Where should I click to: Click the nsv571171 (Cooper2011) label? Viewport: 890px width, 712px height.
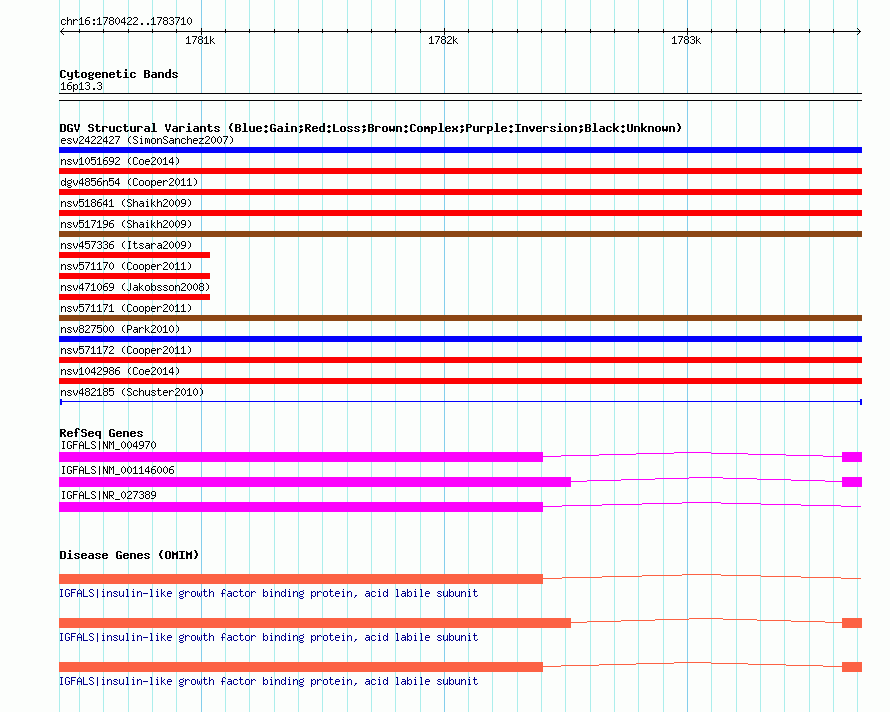click(126, 308)
